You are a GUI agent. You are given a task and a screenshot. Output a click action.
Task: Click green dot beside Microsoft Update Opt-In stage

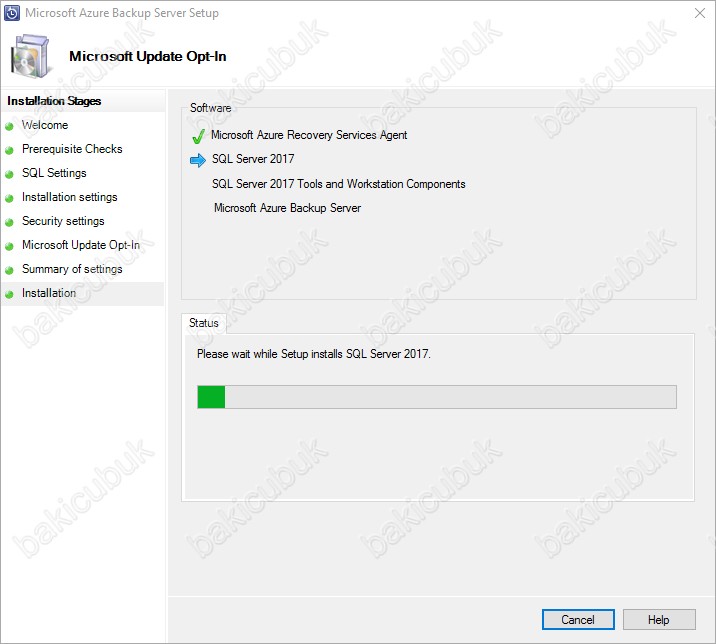9,247
